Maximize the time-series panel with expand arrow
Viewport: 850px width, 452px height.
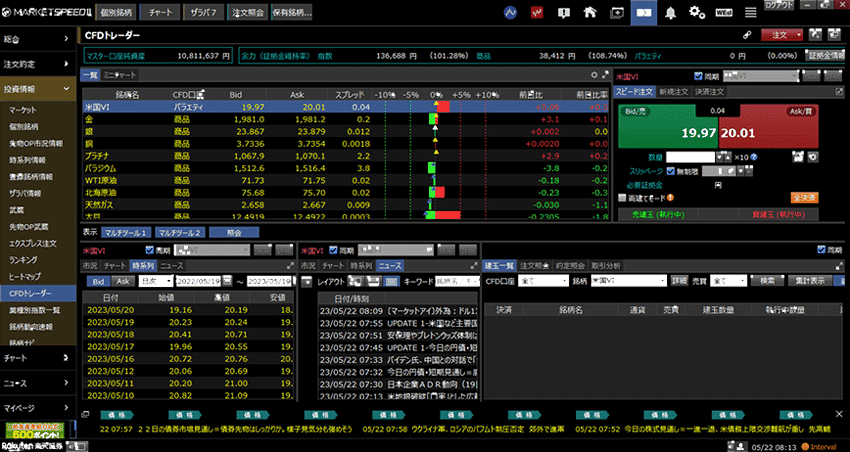pos(291,266)
